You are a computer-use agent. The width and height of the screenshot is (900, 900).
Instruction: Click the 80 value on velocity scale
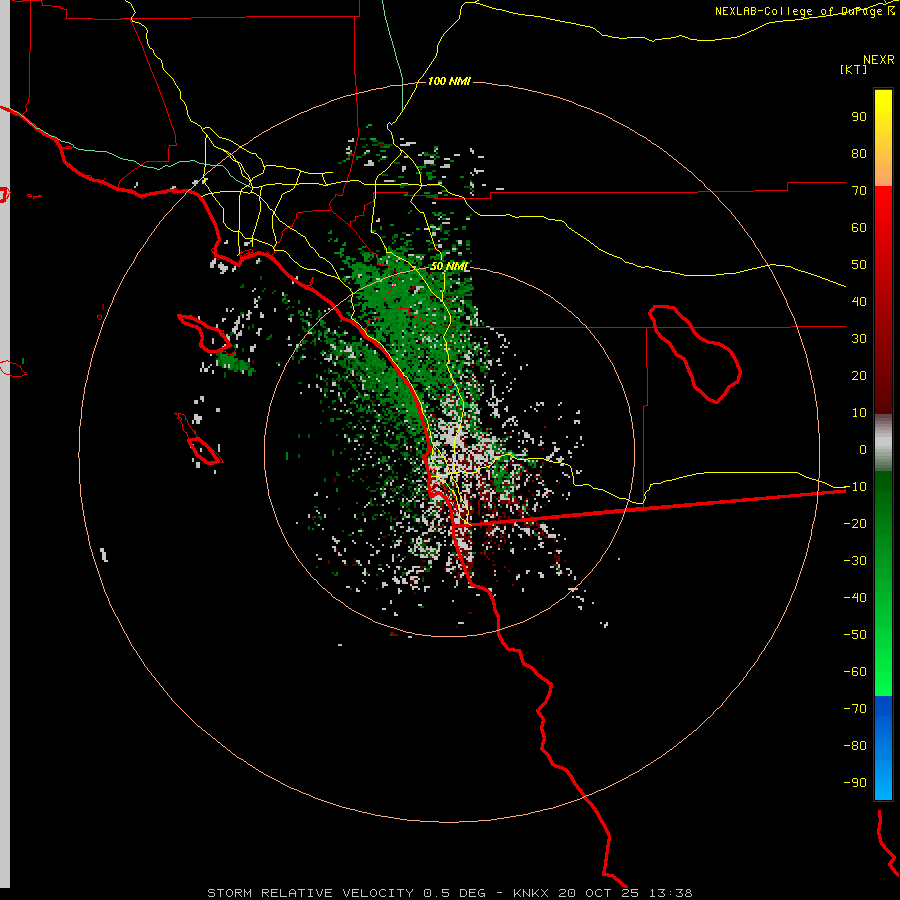859,153
